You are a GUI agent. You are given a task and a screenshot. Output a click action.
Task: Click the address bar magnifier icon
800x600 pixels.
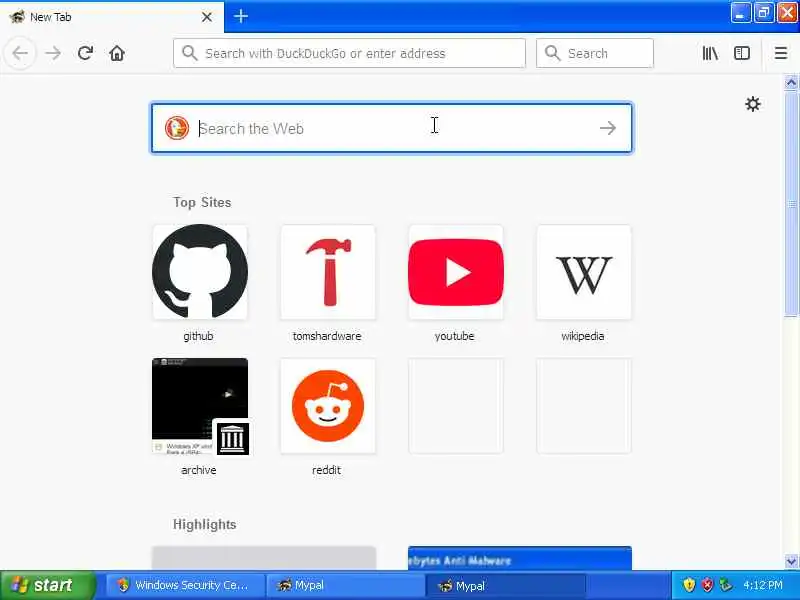pyautogui.click(x=189, y=53)
